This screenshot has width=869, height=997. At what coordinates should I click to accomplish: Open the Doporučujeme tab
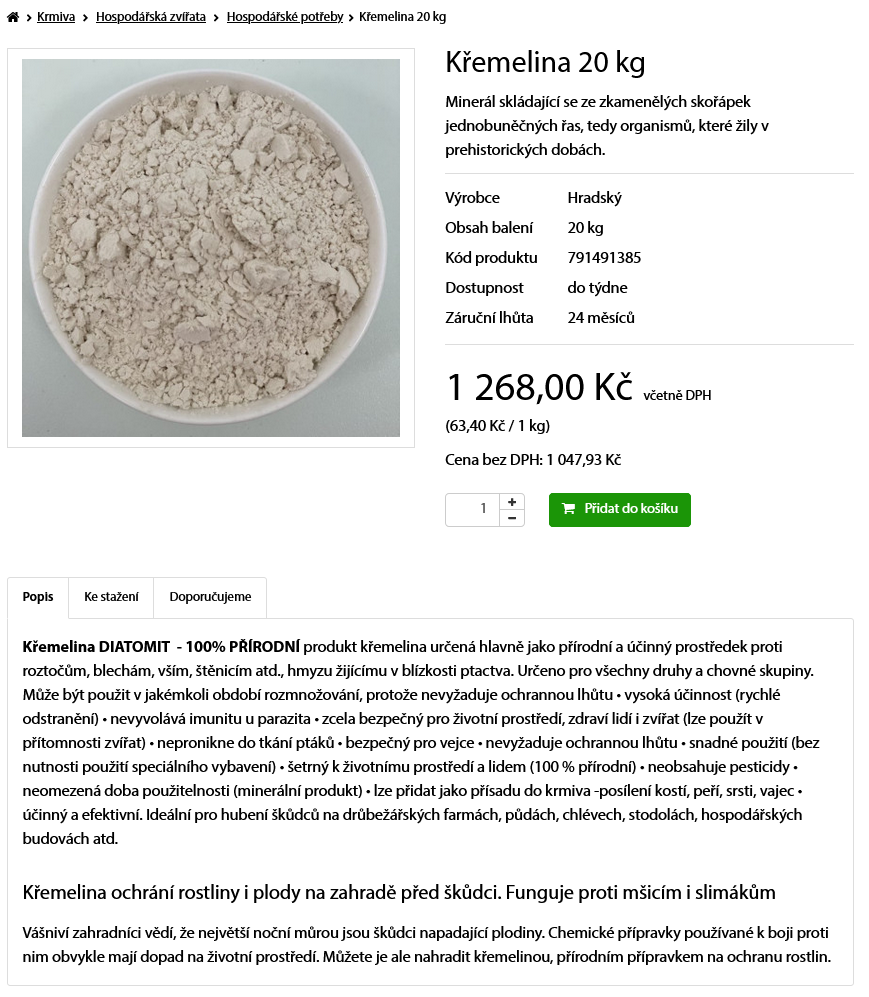click(x=210, y=597)
